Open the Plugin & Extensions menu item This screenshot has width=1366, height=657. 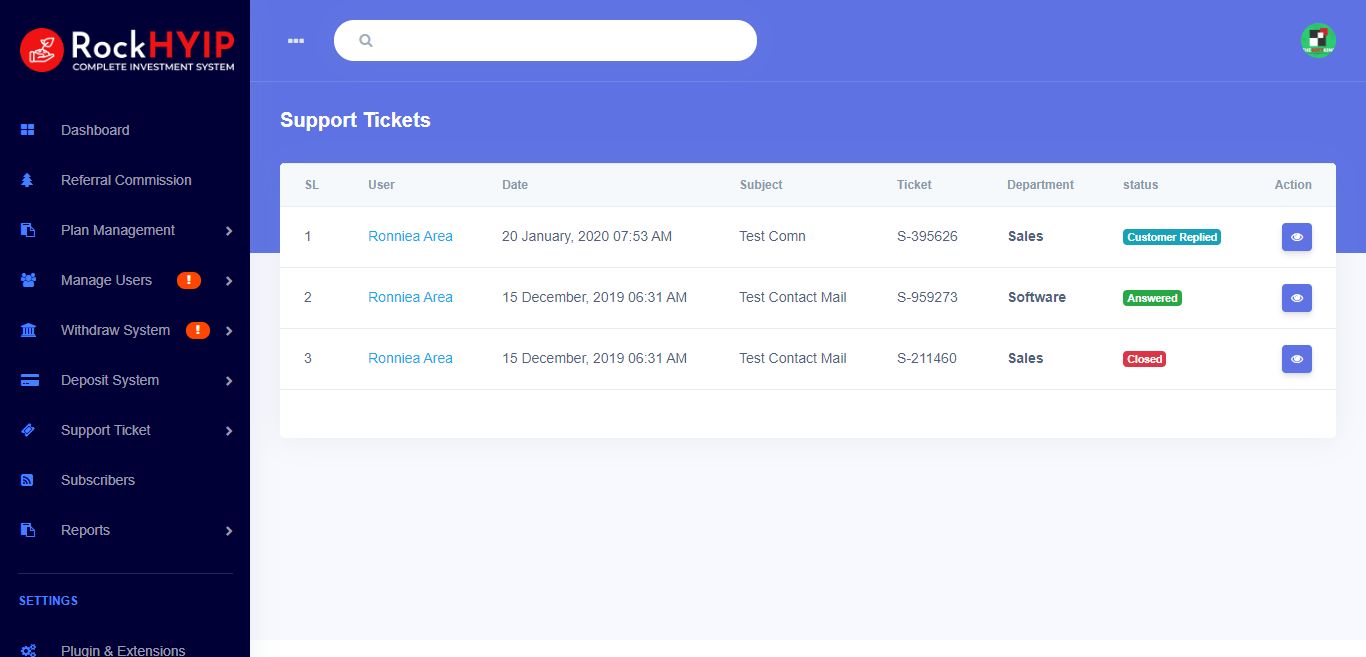[x=123, y=650]
